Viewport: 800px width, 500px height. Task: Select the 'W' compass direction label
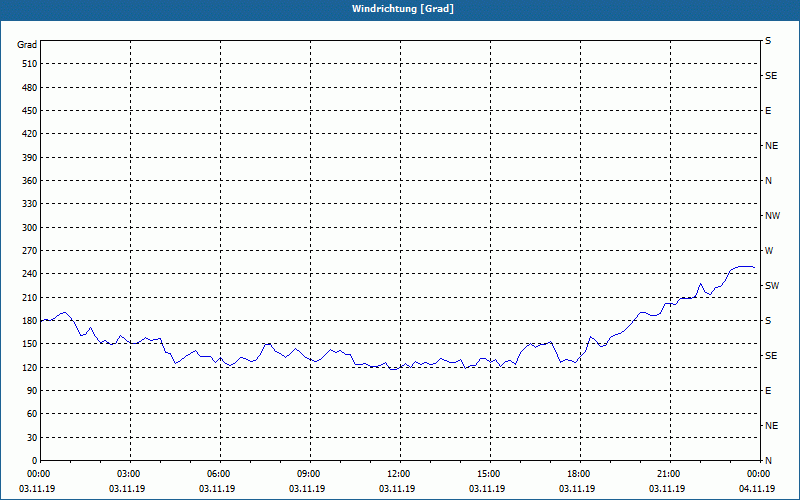tap(769, 251)
